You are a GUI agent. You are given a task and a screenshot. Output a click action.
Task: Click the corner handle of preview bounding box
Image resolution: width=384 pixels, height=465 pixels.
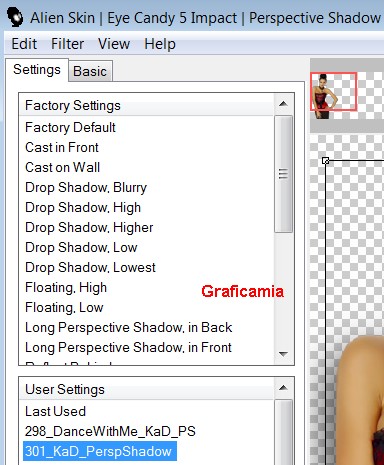point(326,161)
